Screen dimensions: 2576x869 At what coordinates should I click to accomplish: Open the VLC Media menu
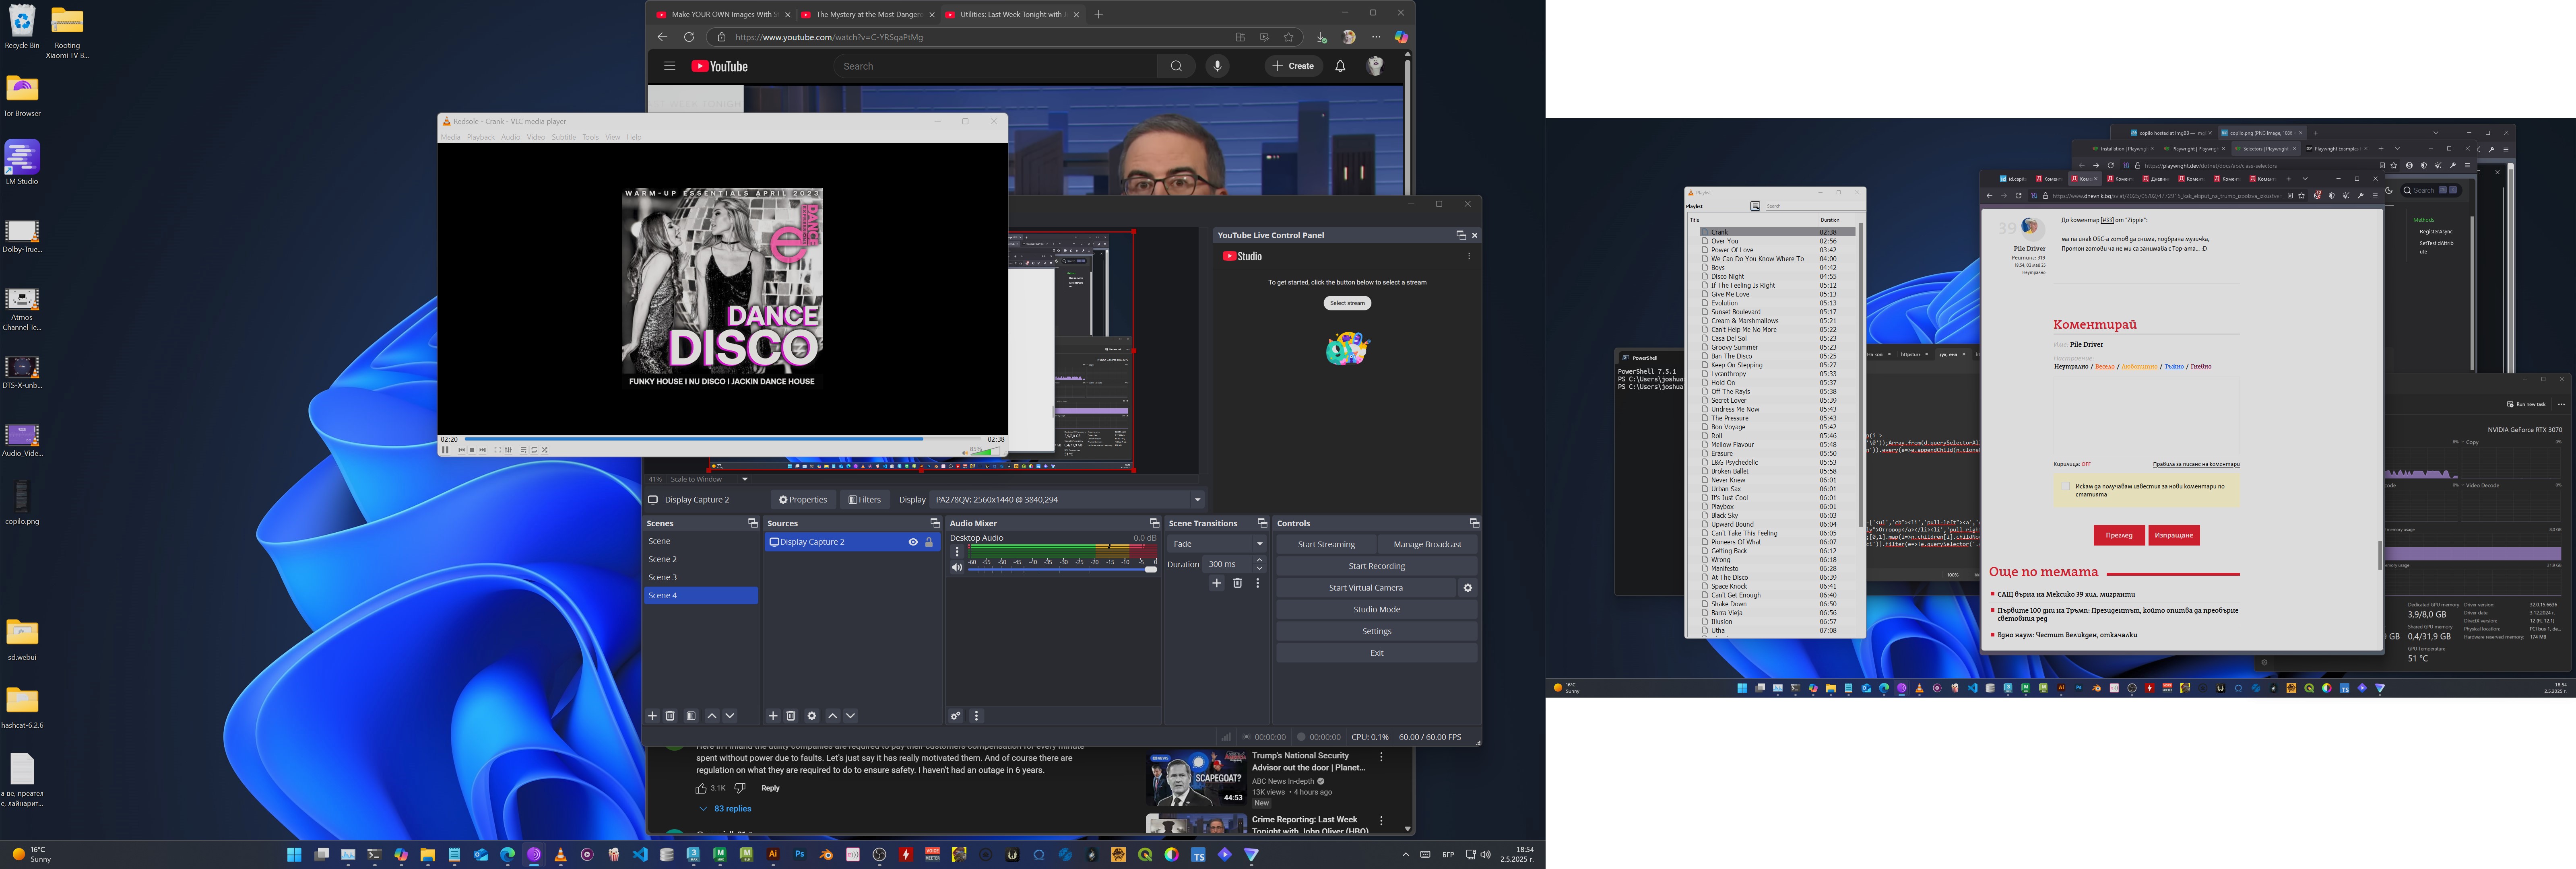[451, 137]
